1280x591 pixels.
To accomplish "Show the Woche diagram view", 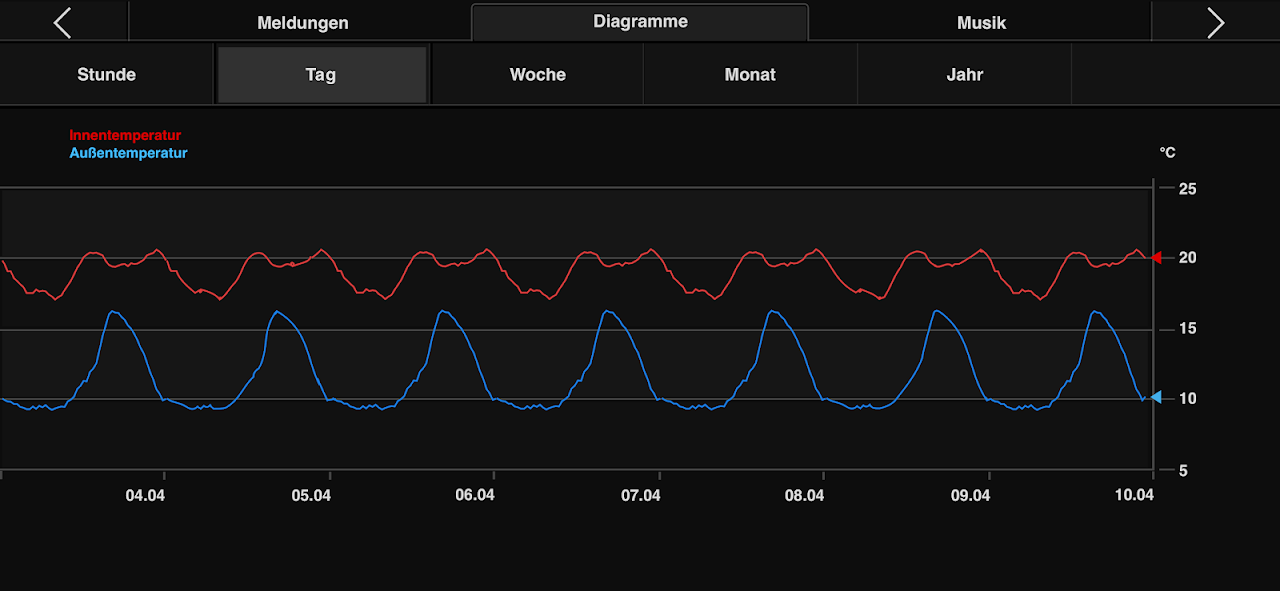I will 537,75.
